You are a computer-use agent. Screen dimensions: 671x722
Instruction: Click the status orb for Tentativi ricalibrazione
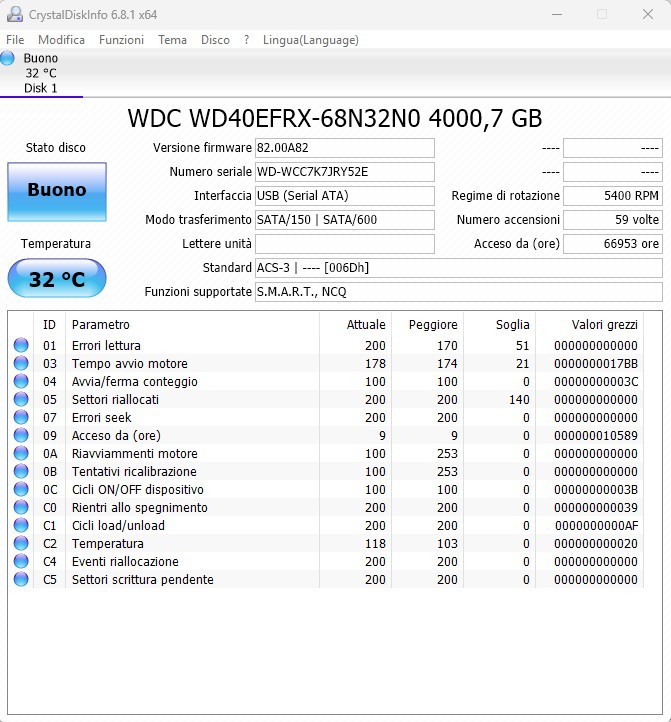click(x=21, y=471)
